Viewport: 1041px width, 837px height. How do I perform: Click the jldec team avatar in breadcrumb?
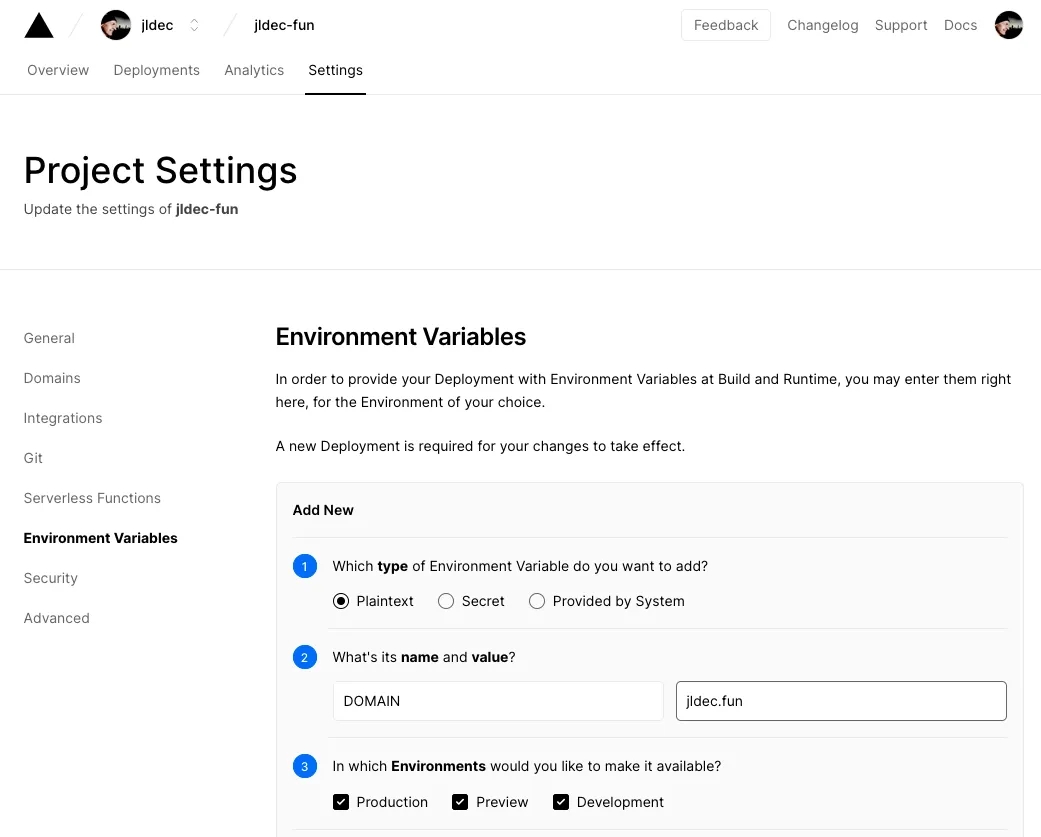[115, 24]
